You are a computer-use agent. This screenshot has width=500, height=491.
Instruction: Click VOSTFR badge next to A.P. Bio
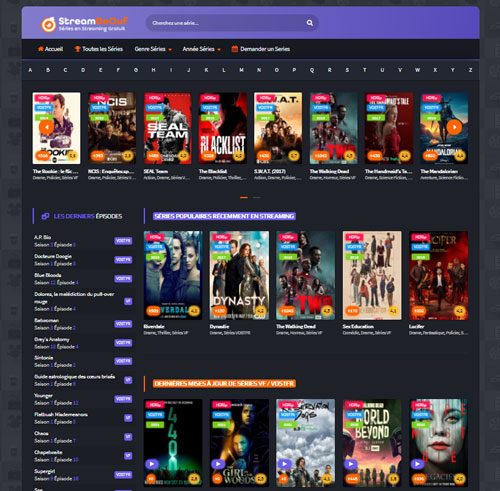[x=123, y=241]
